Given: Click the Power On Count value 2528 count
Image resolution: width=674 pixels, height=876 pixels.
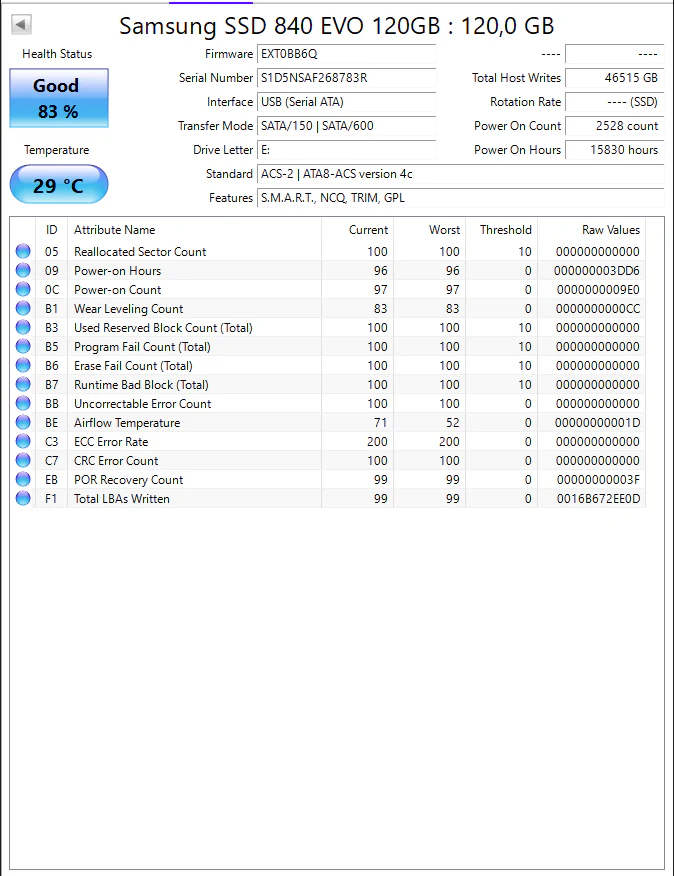Looking at the screenshot, I should (615, 126).
